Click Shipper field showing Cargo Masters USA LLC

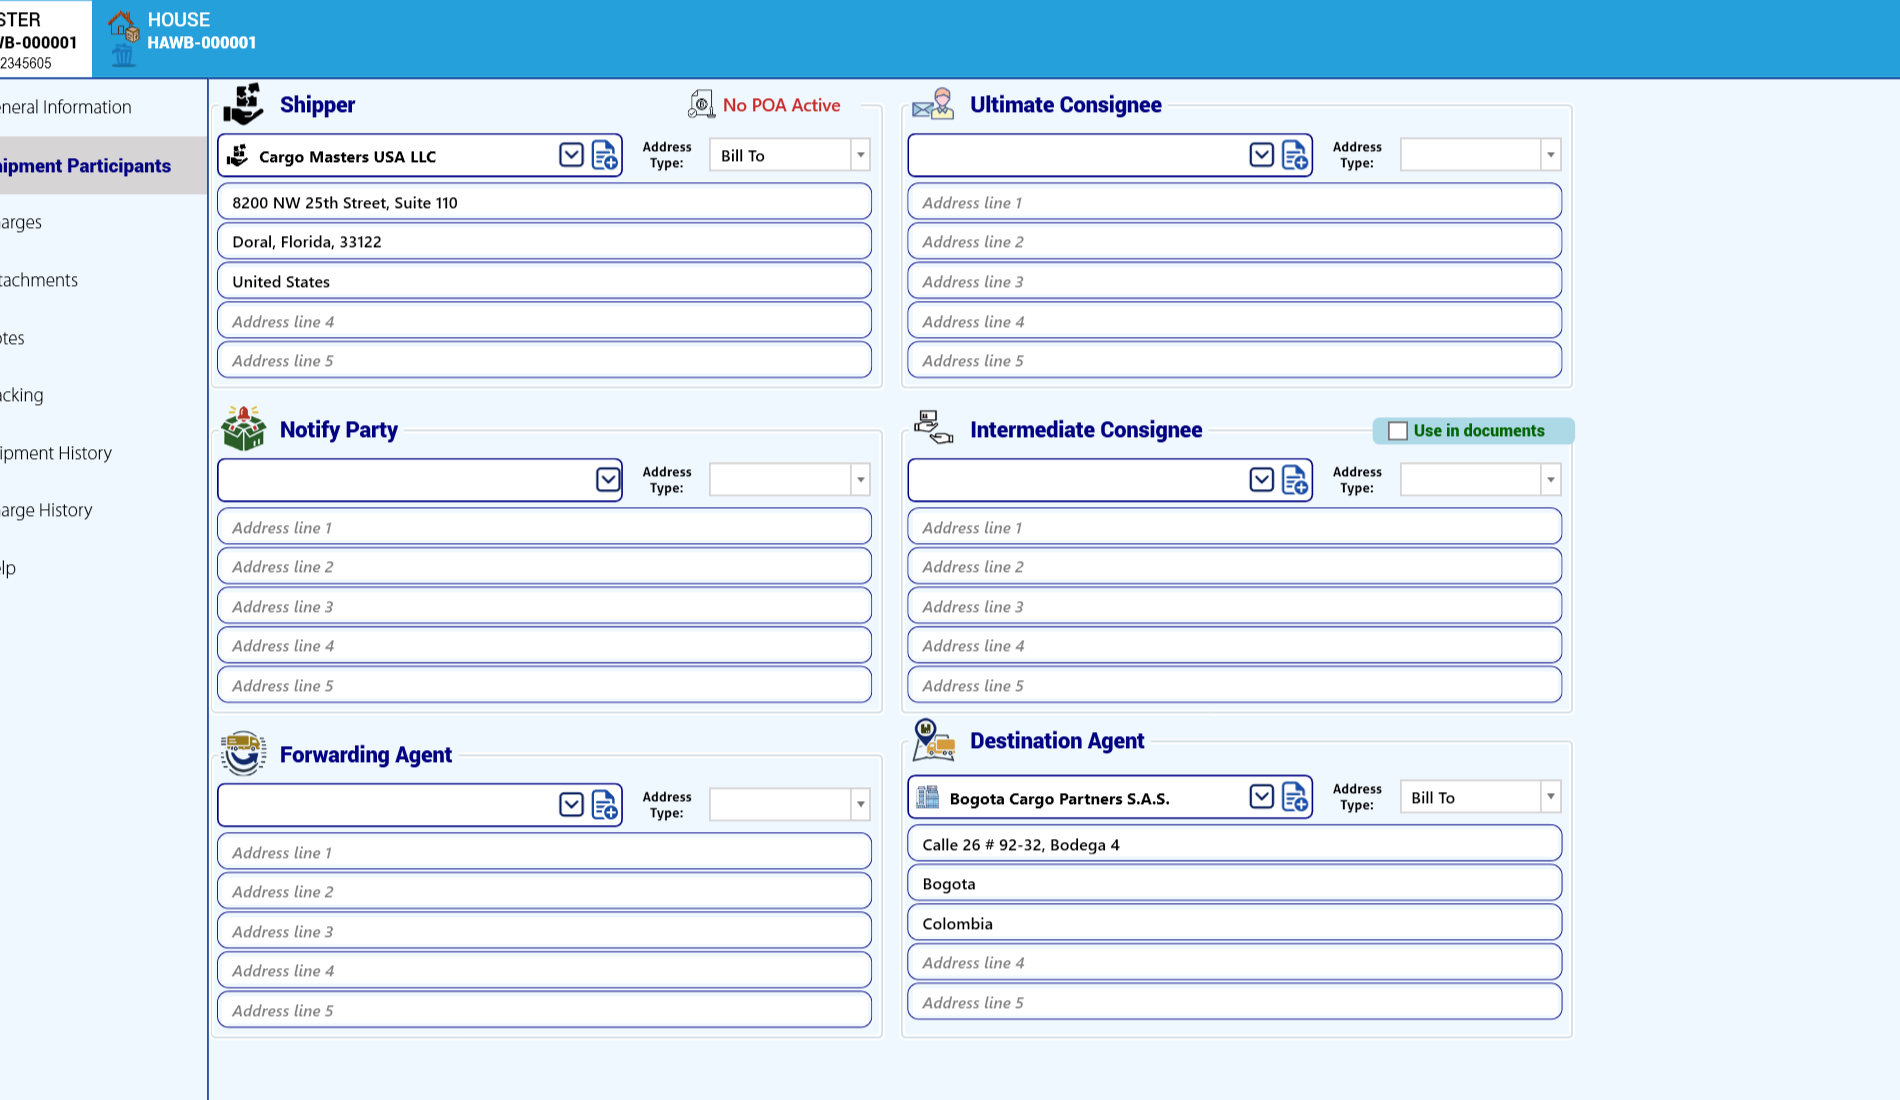coord(419,156)
